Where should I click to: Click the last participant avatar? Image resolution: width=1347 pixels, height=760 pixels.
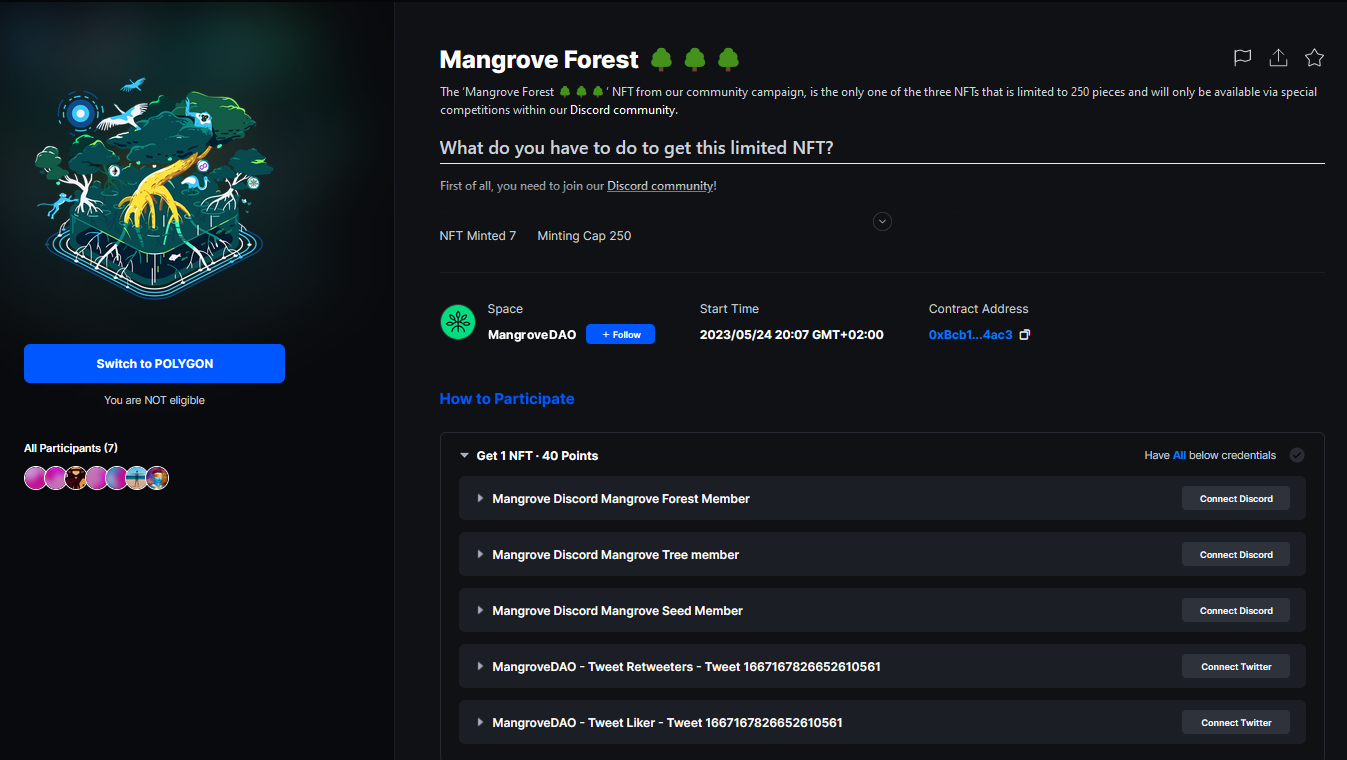click(x=158, y=478)
